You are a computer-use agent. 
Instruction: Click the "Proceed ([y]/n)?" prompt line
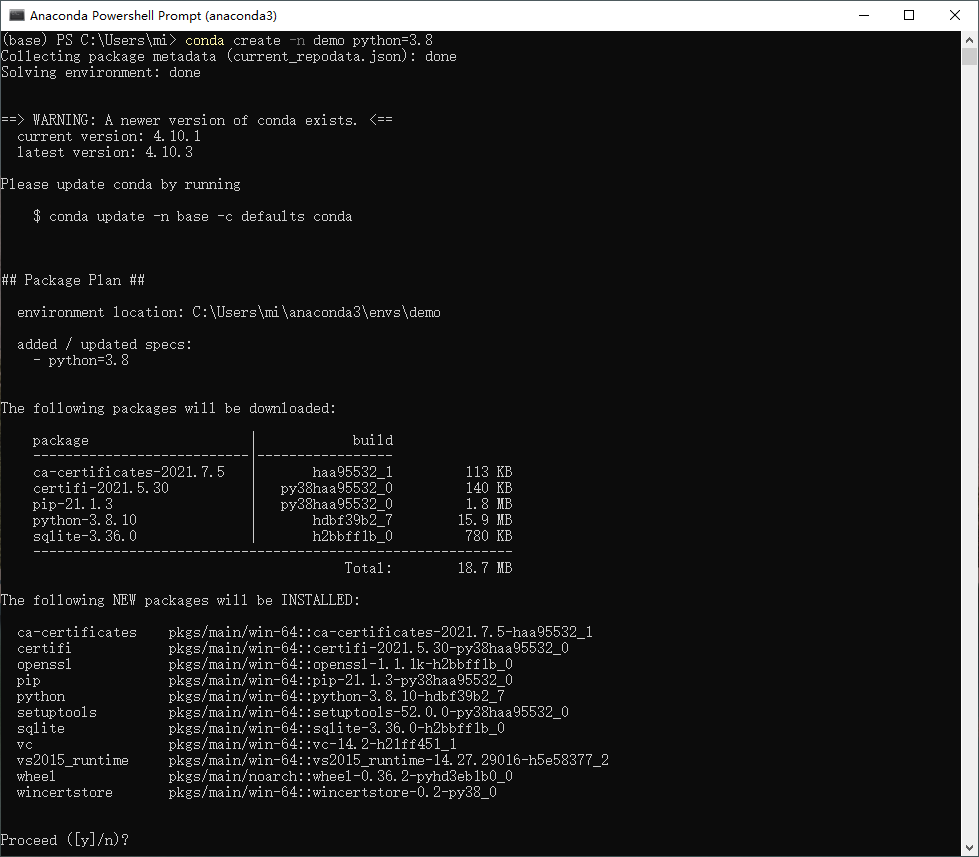(65, 840)
